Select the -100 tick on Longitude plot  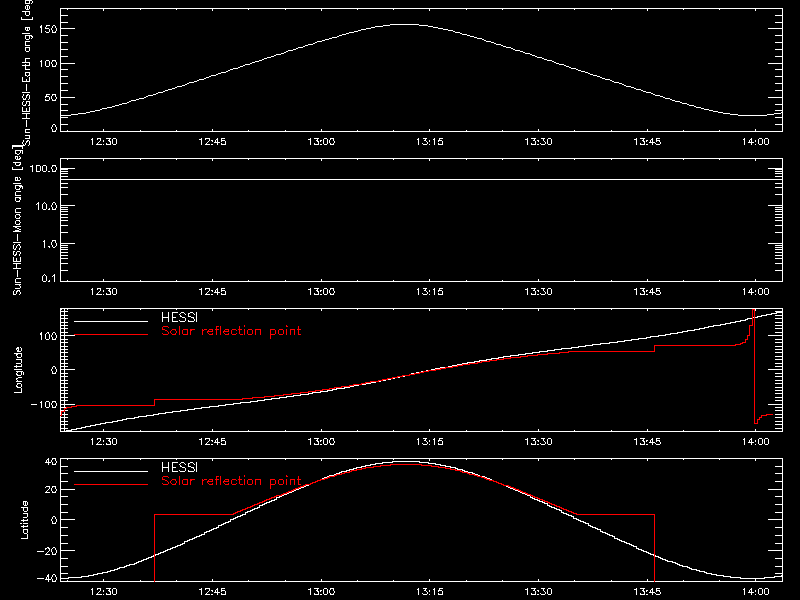(44, 404)
